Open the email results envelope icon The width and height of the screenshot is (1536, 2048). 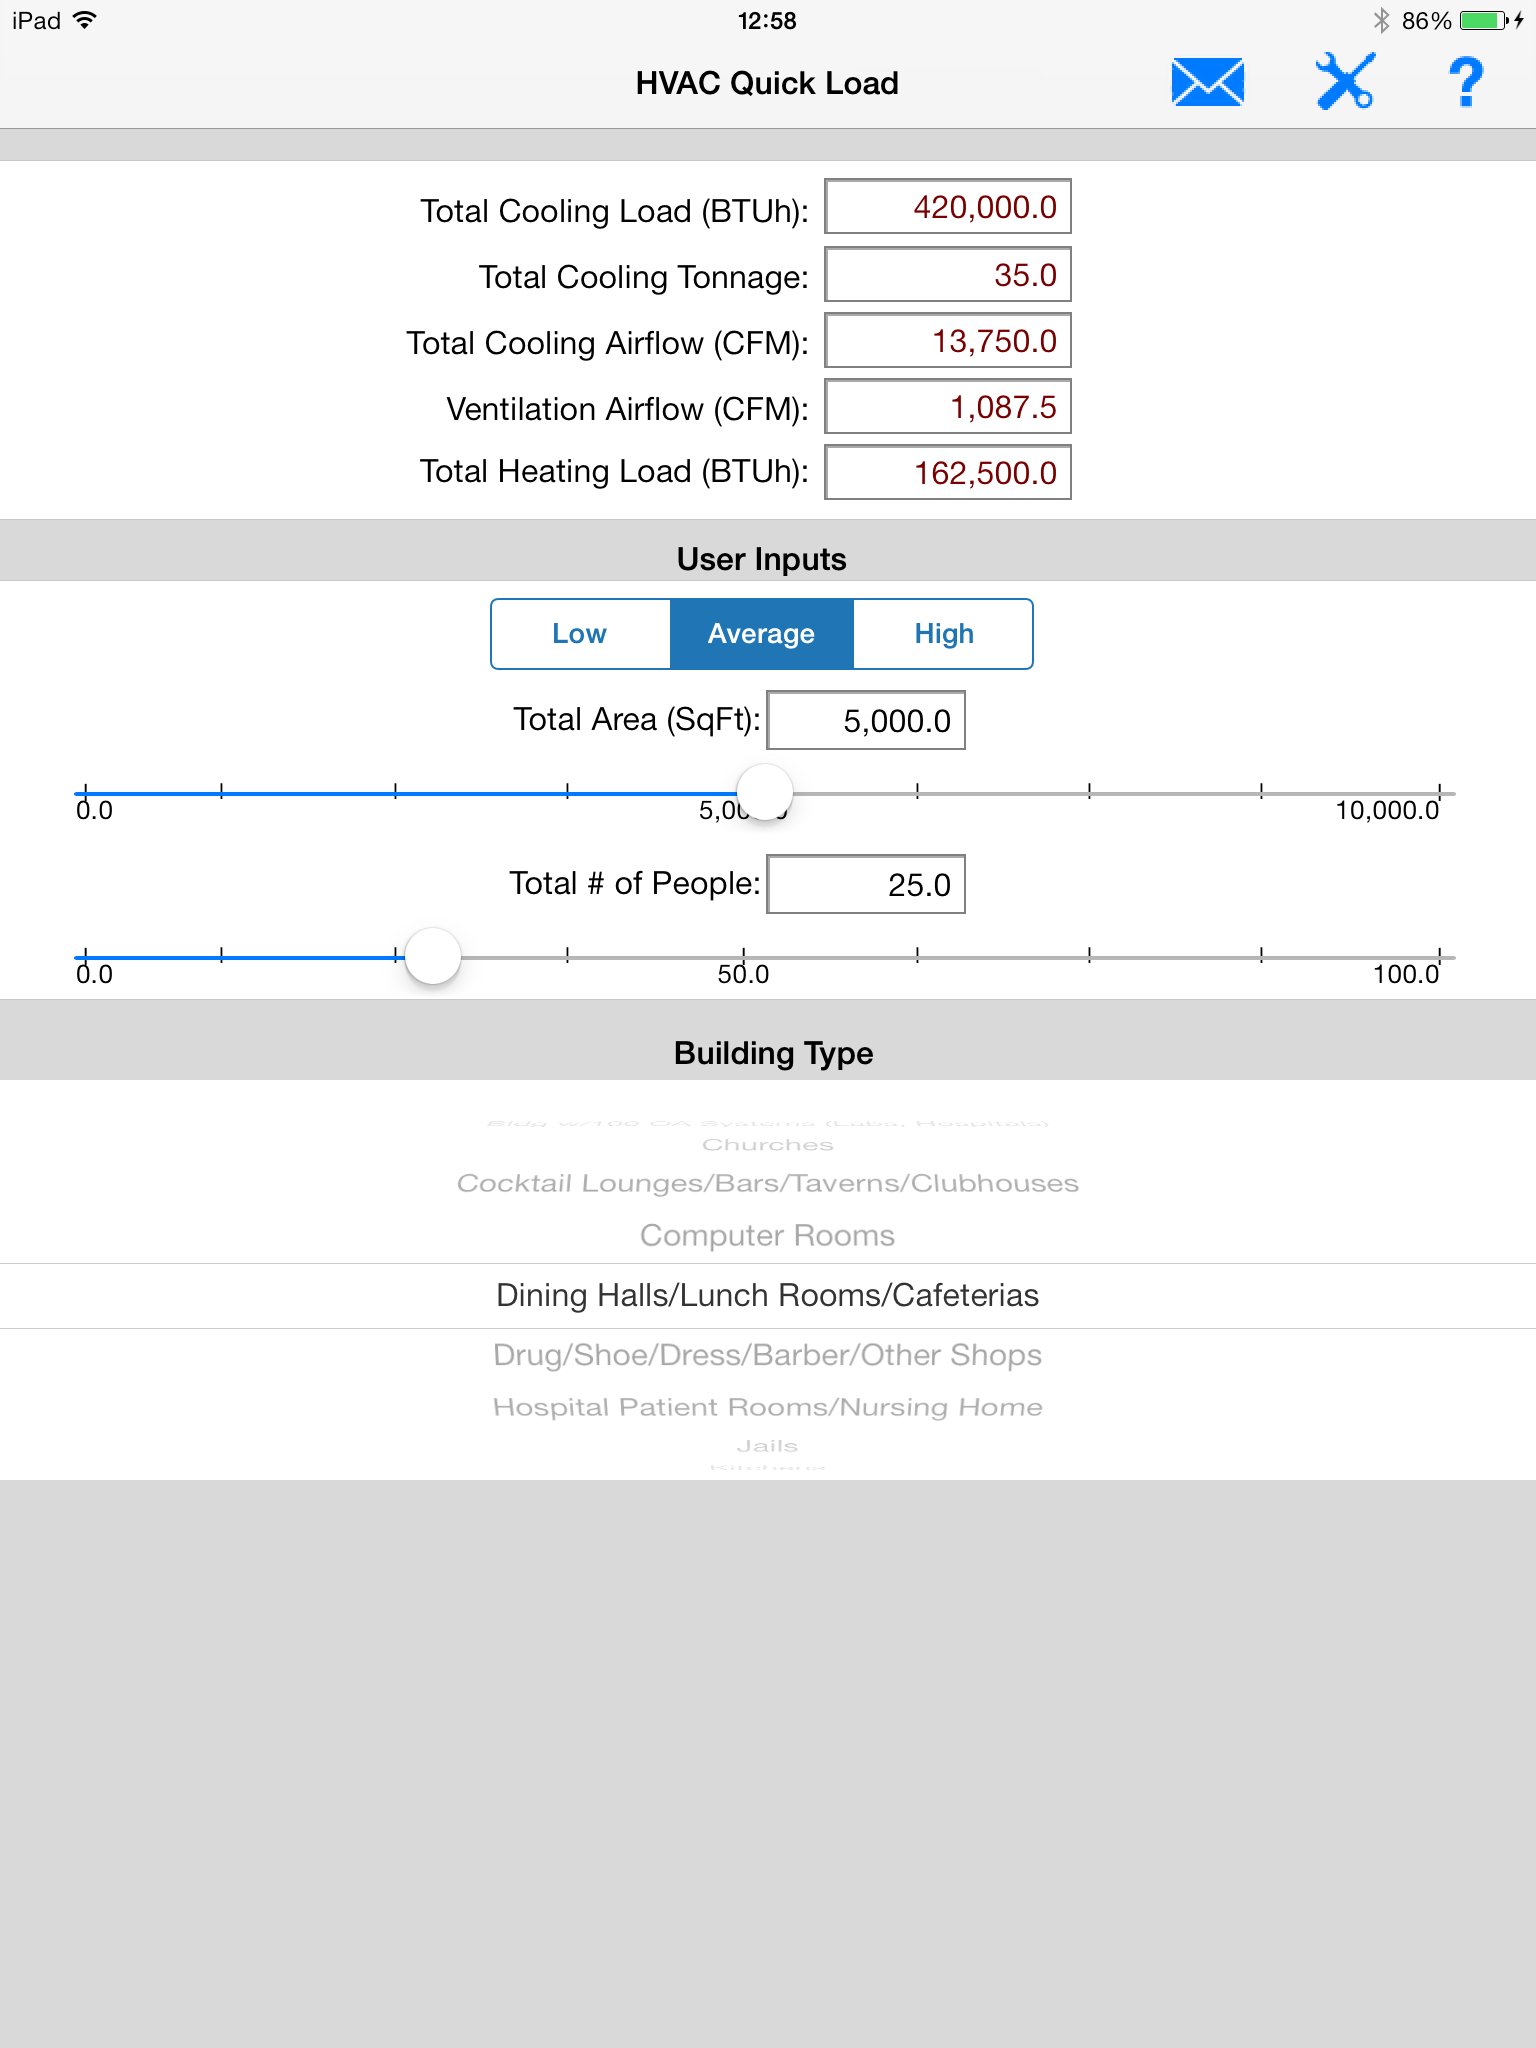(x=1207, y=83)
